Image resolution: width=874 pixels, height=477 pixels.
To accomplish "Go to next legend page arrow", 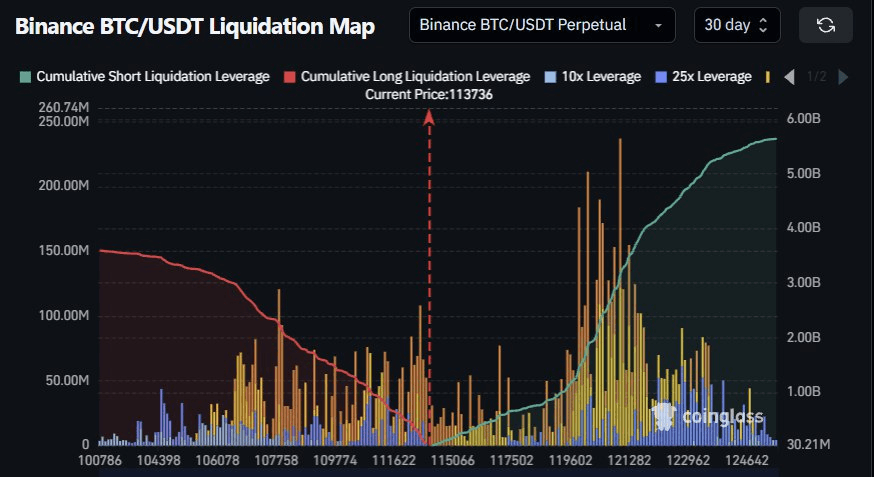I will (x=843, y=77).
